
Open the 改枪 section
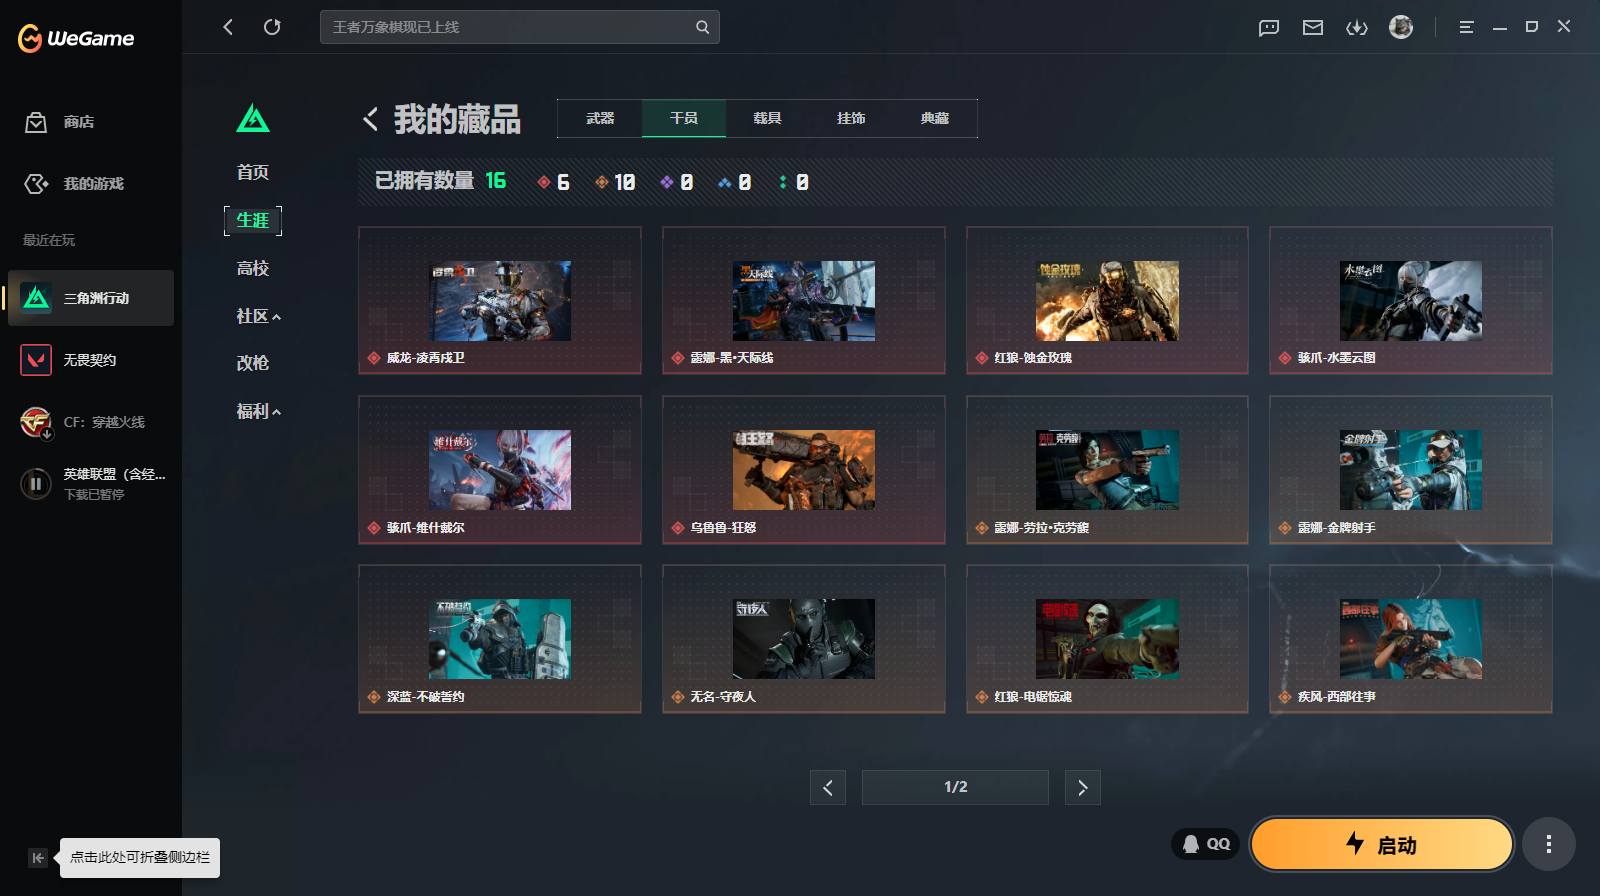[253, 363]
